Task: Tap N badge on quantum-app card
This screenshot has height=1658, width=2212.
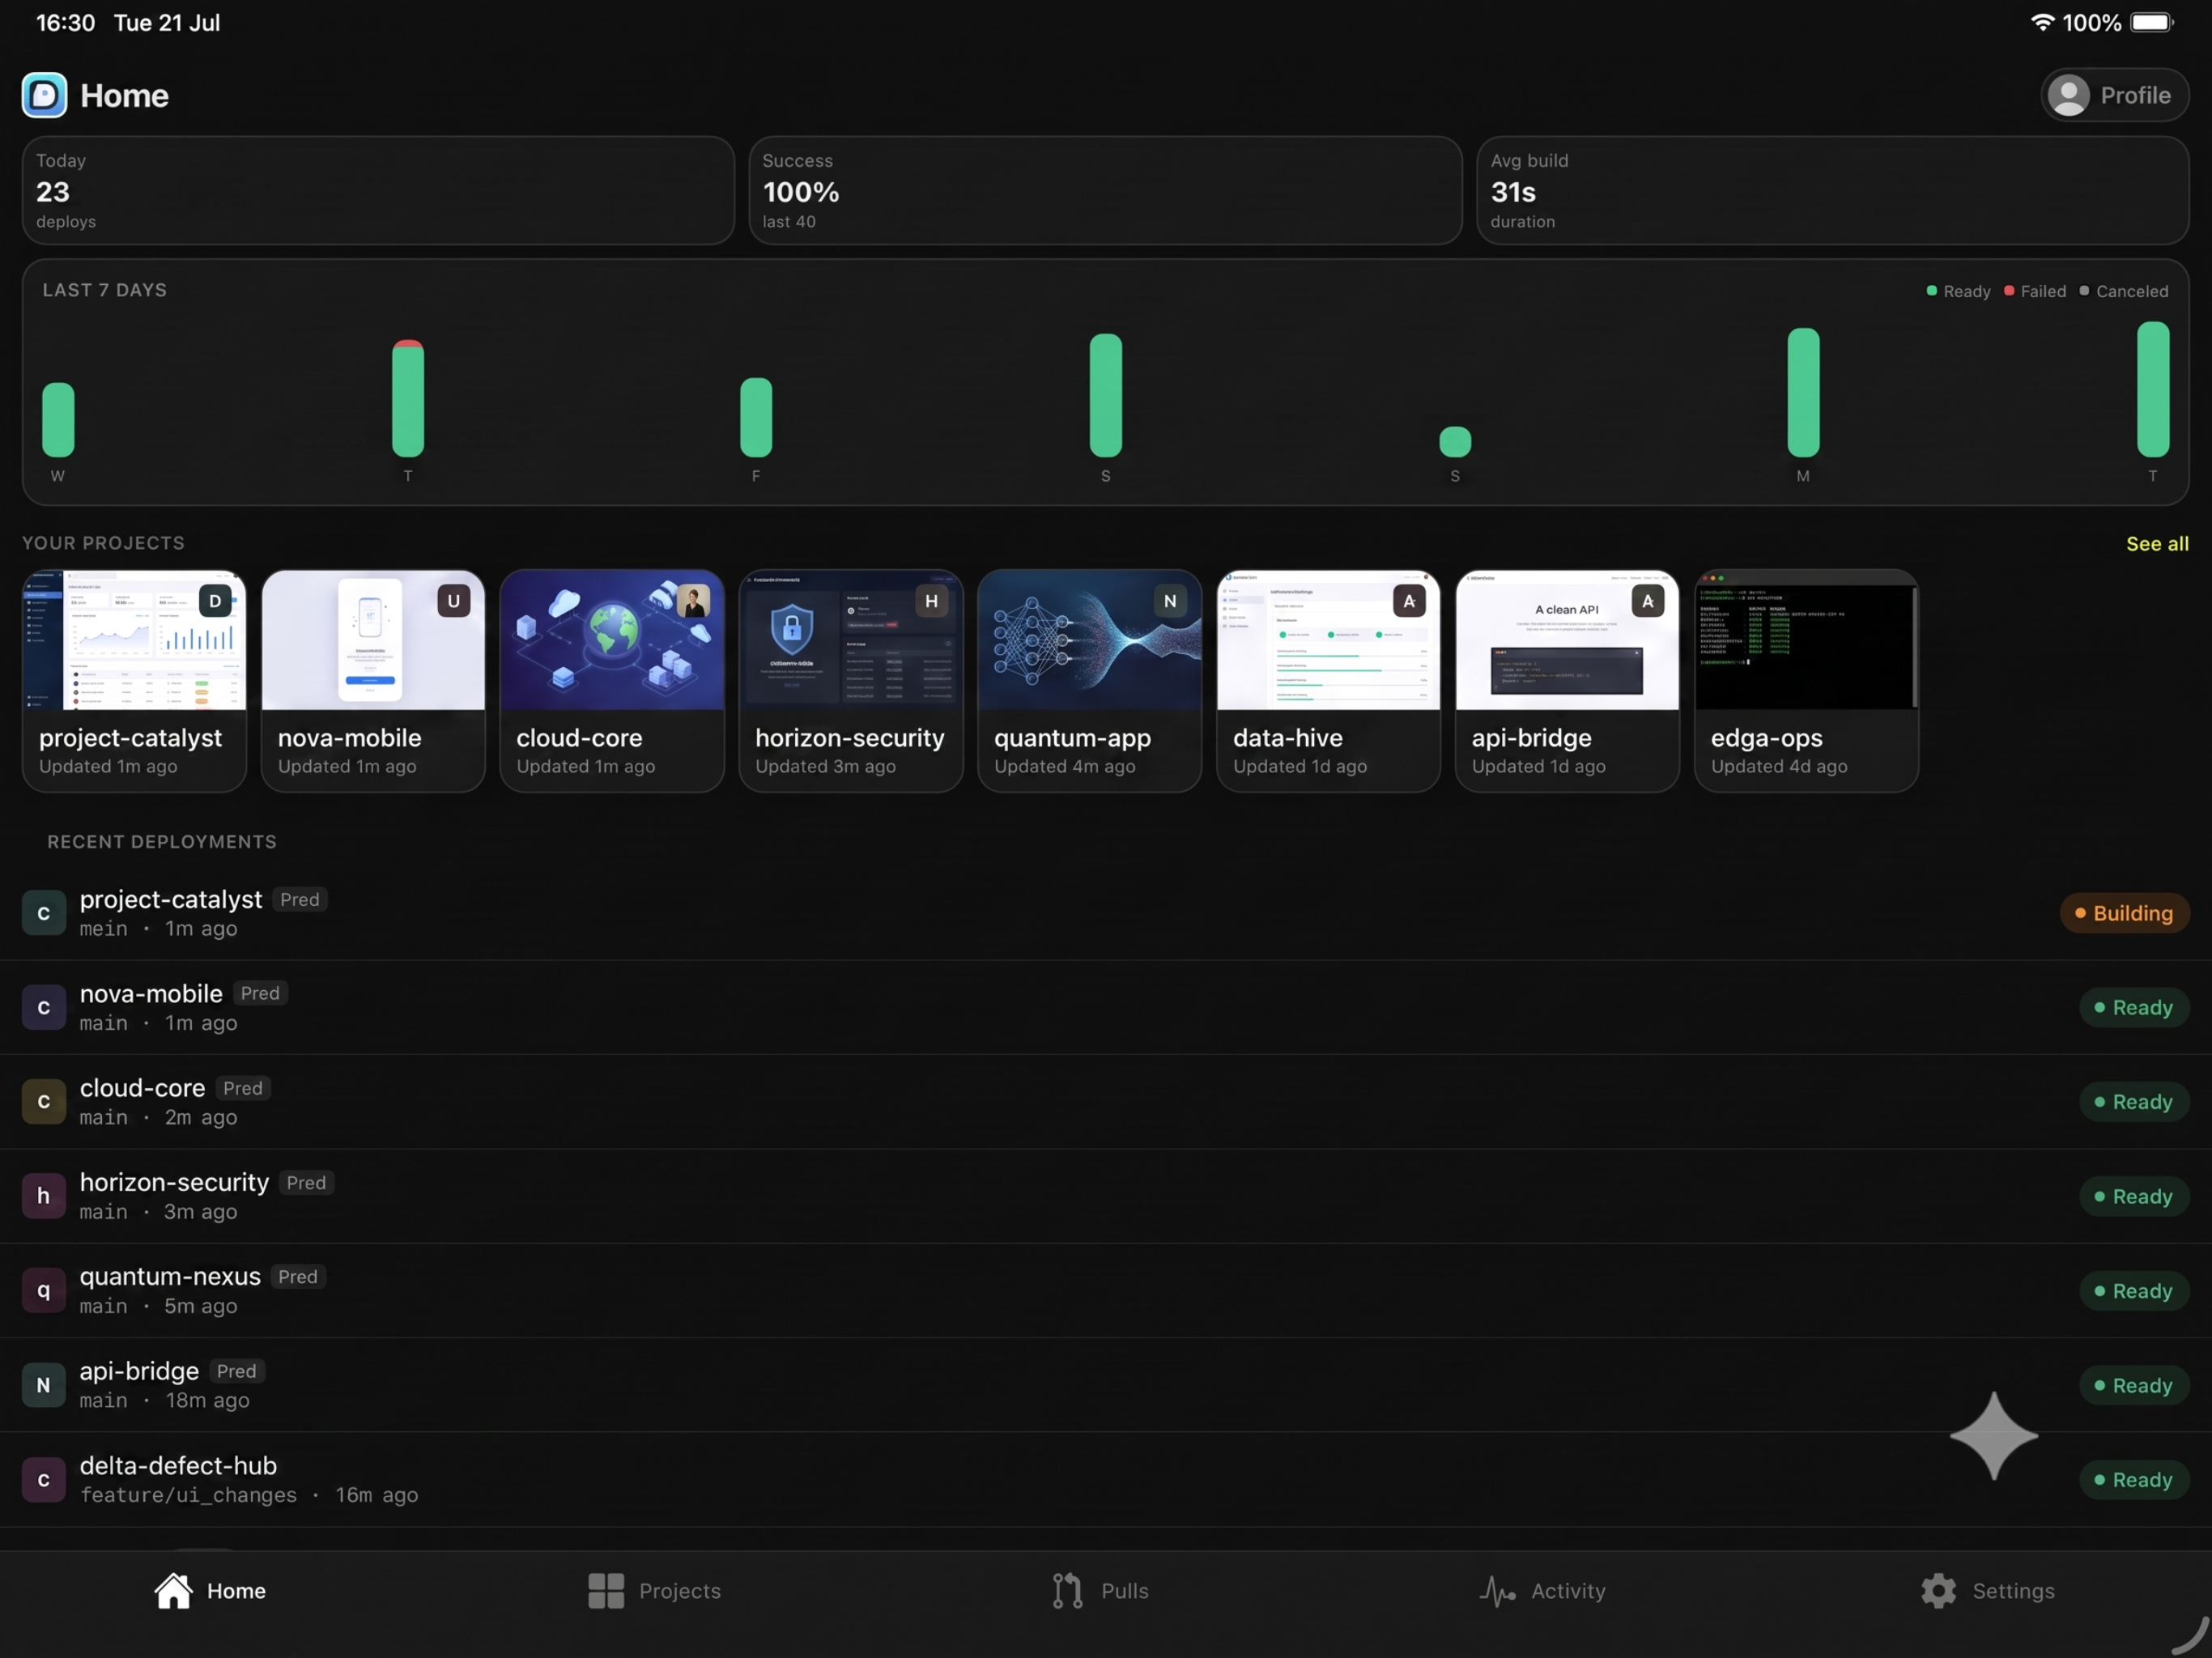Action: pos(1170,601)
